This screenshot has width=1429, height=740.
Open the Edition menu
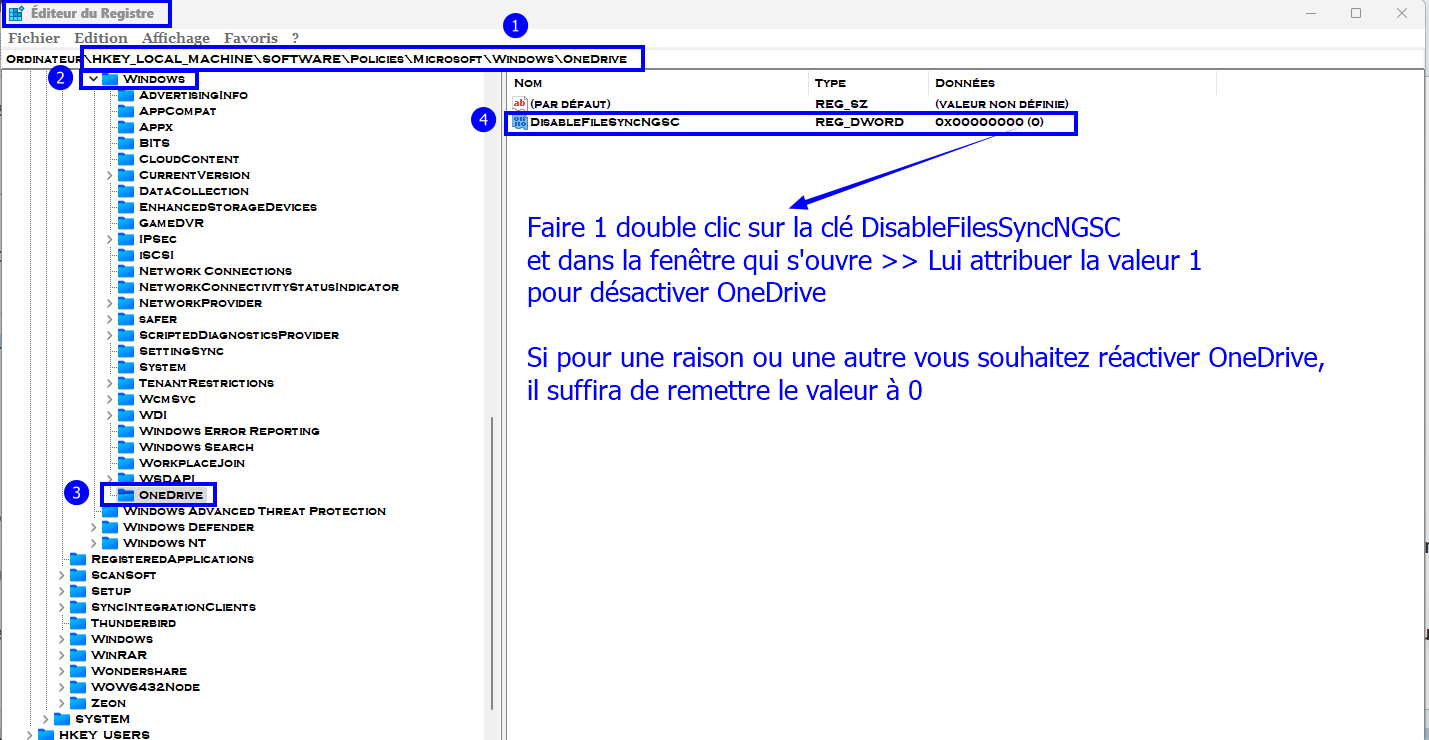pos(101,38)
